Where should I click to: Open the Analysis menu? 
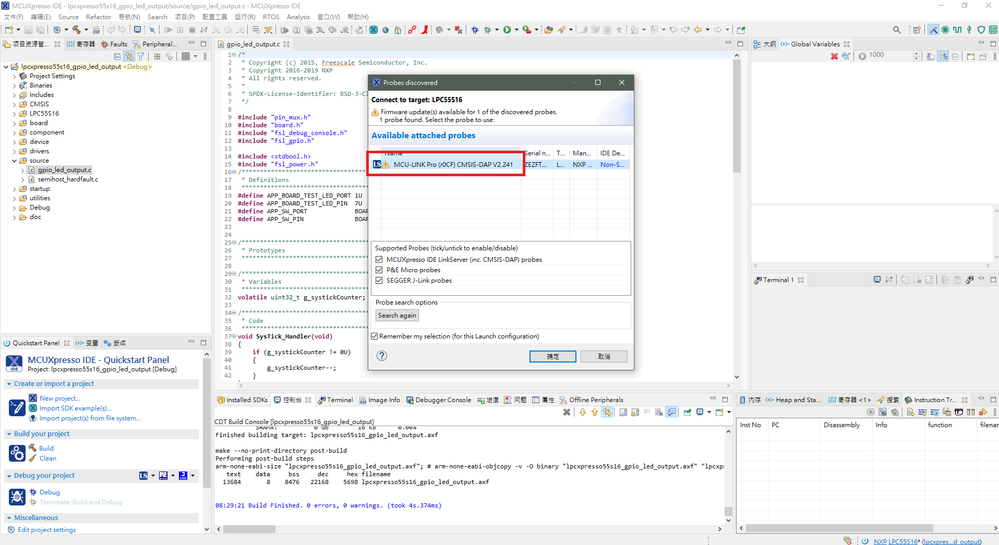coord(298,17)
